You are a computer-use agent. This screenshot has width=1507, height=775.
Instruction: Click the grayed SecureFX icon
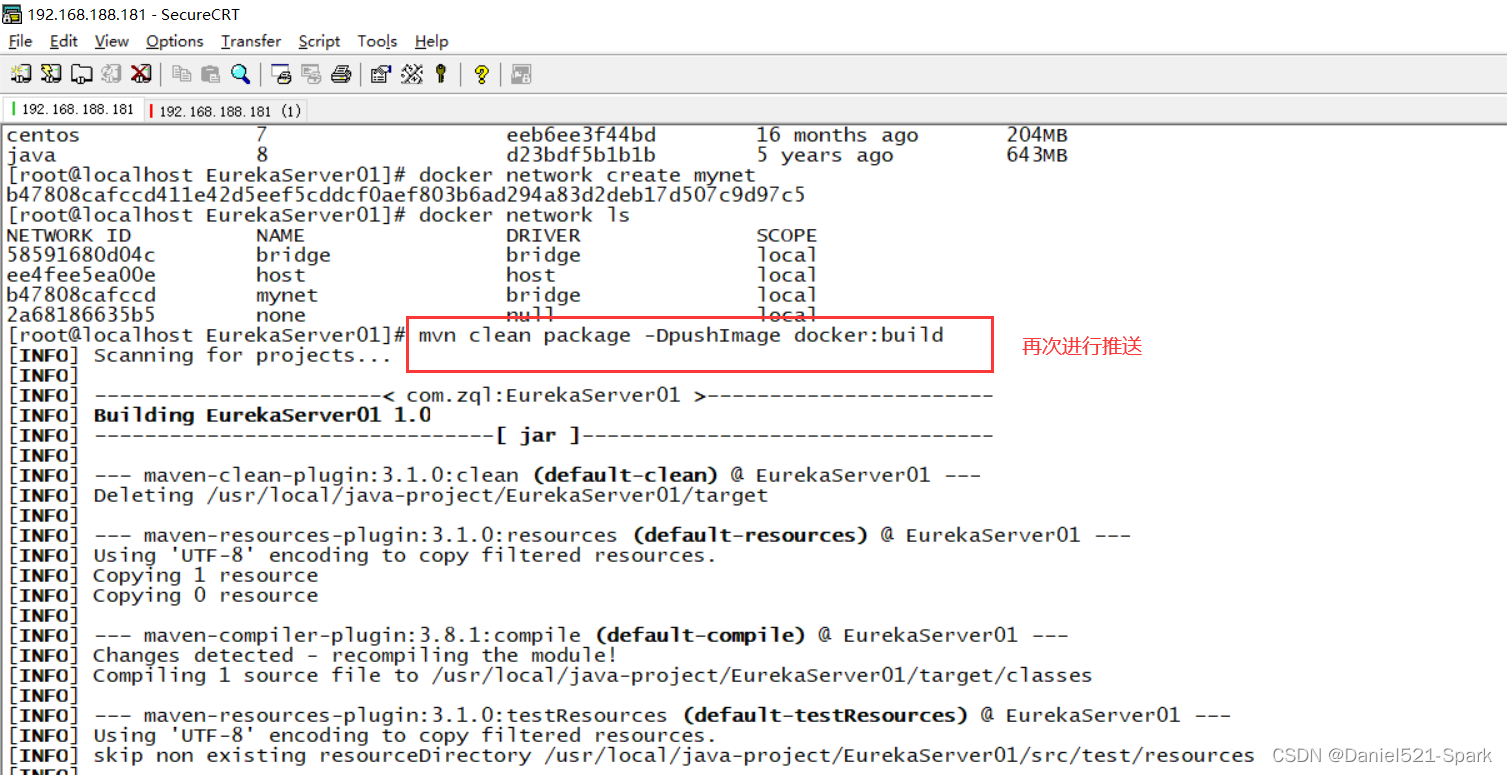tap(521, 73)
